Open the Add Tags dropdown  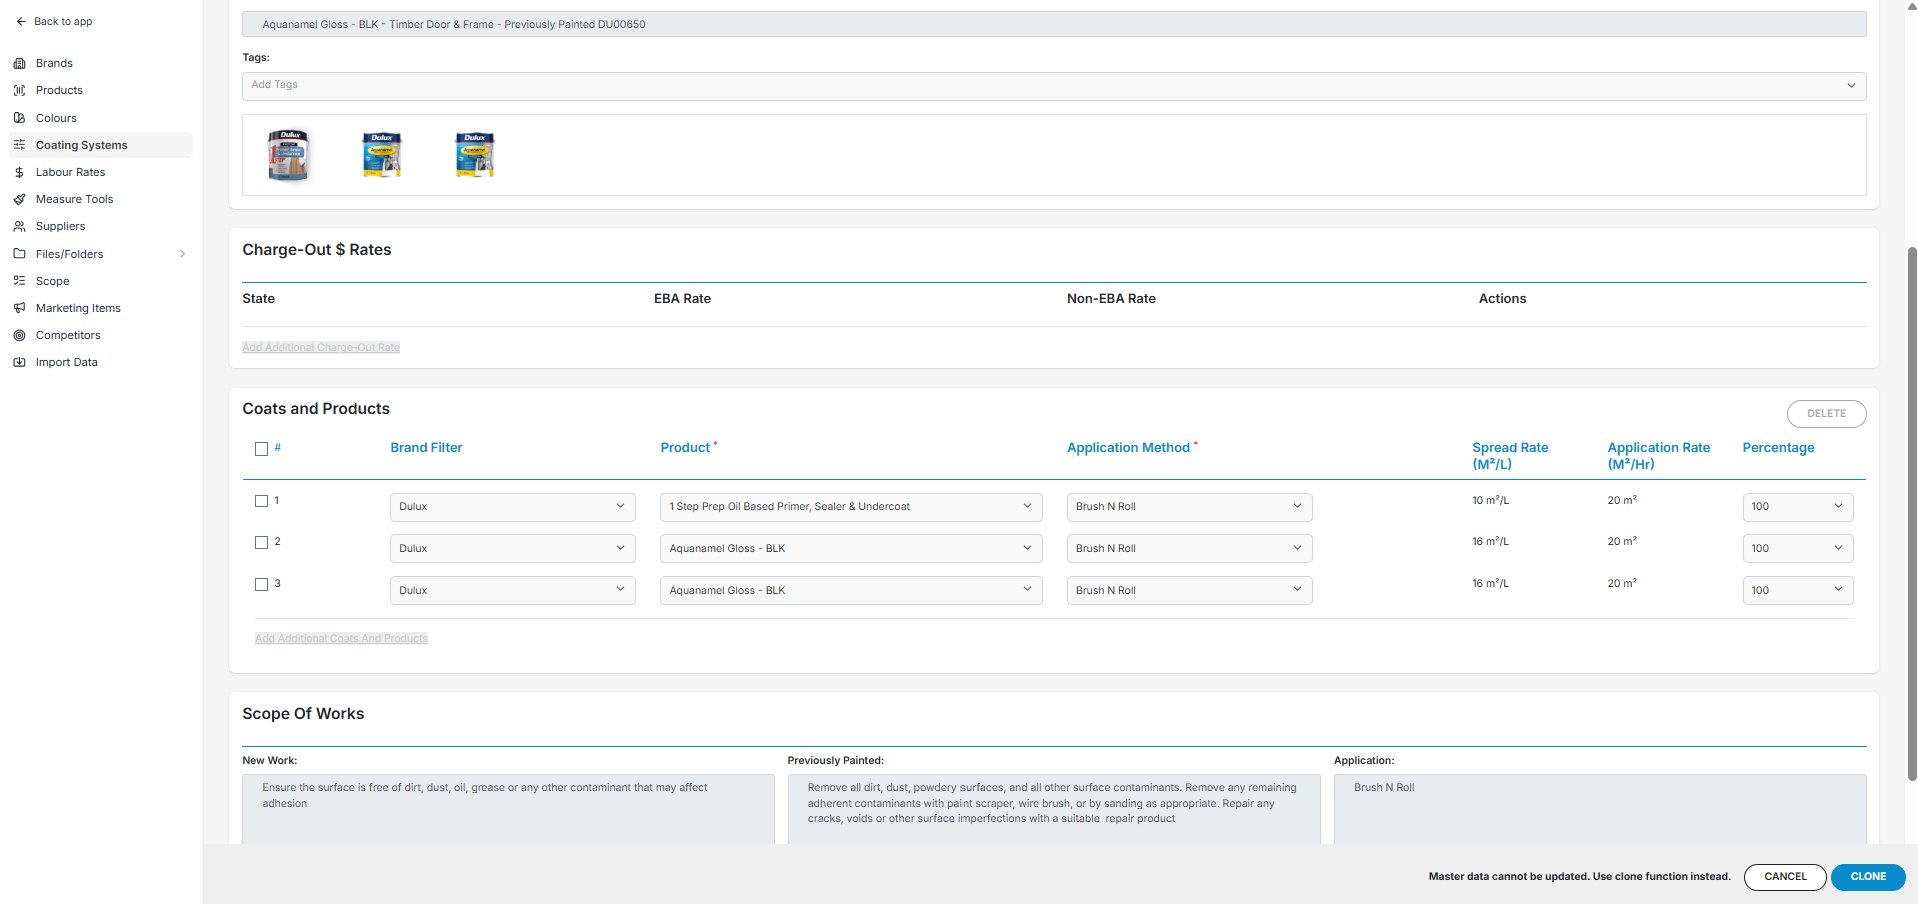click(1053, 86)
